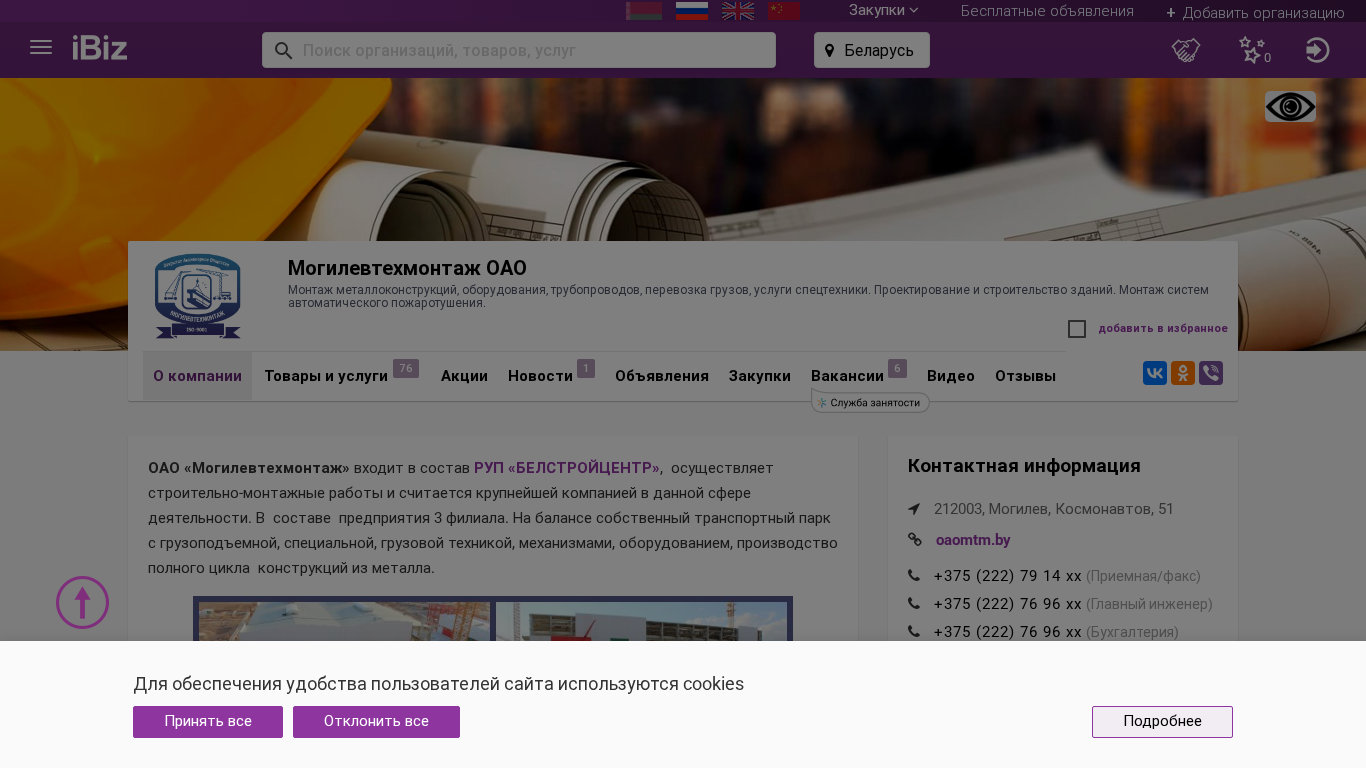The width and height of the screenshot is (1366, 768).
Task: Click Добавить организацию link
Action: pyautogui.click(x=1255, y=13)
